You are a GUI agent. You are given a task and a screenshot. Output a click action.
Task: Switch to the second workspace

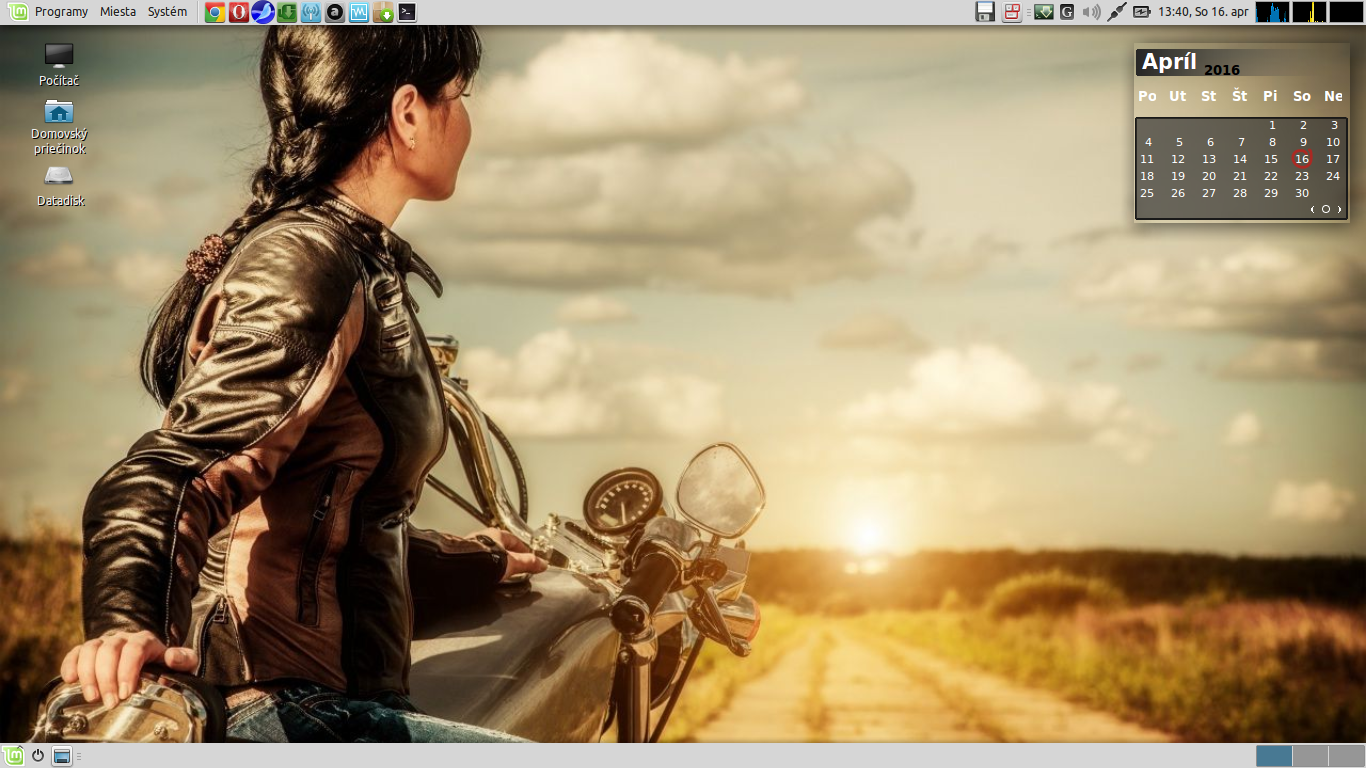tap(1310, 756)
